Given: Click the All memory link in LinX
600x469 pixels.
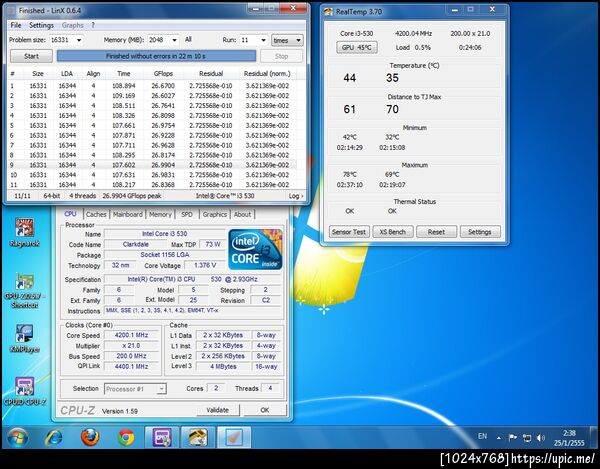Looking at the screenshot, I should [188, 39].
